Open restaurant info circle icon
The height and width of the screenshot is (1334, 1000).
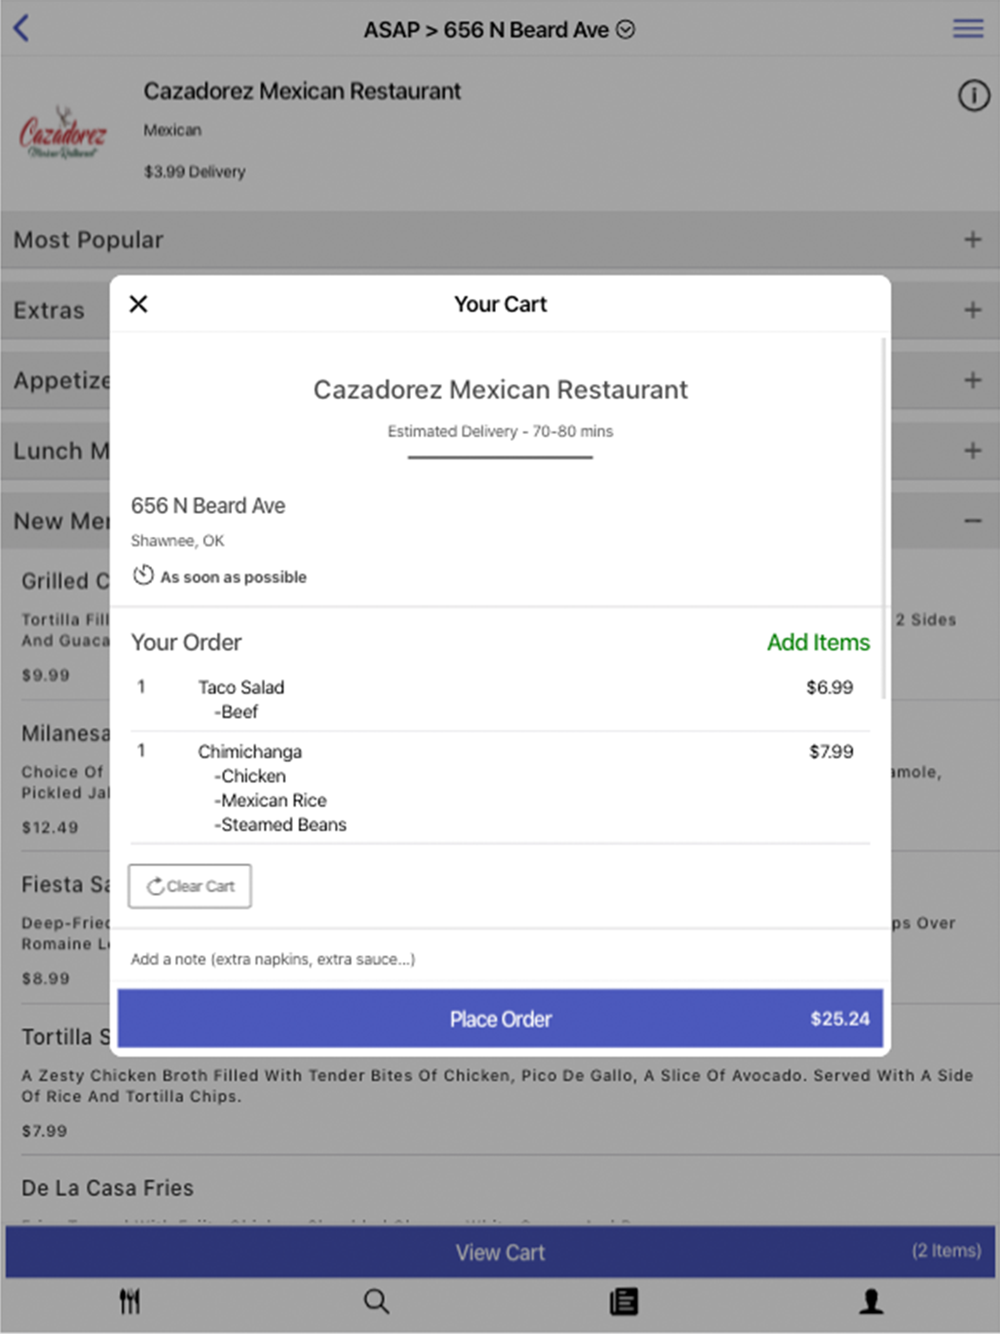pos(974,96)
